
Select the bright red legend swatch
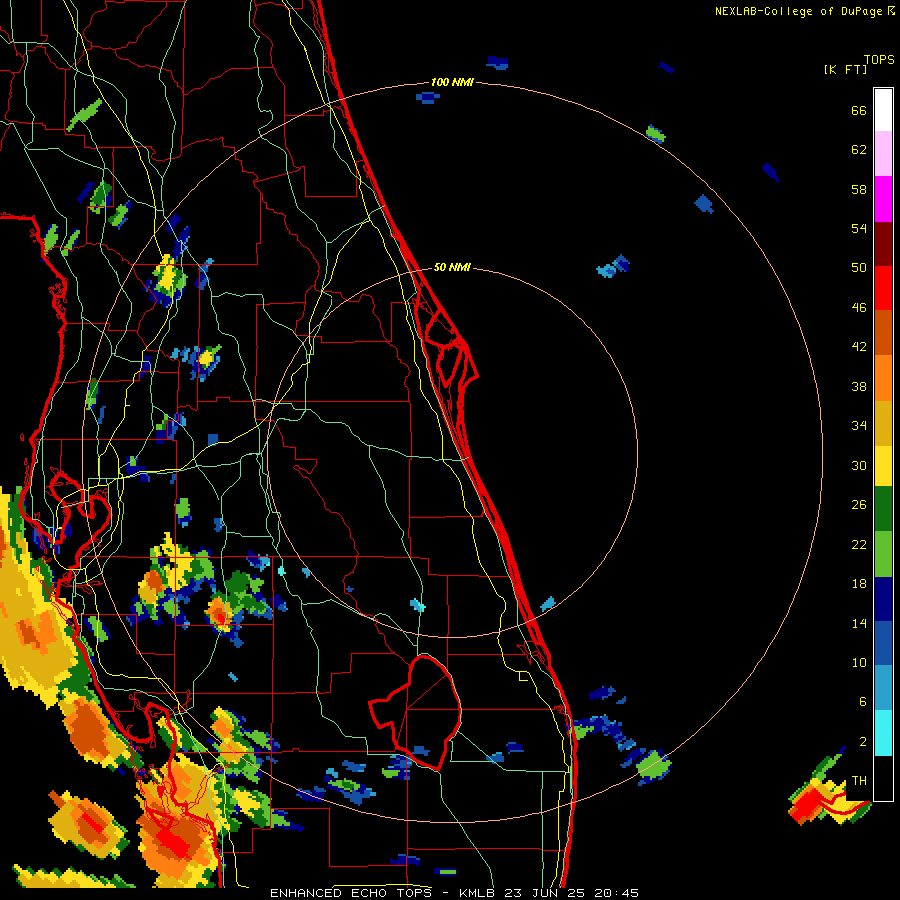pyautogui.click(x=883, y=288)
